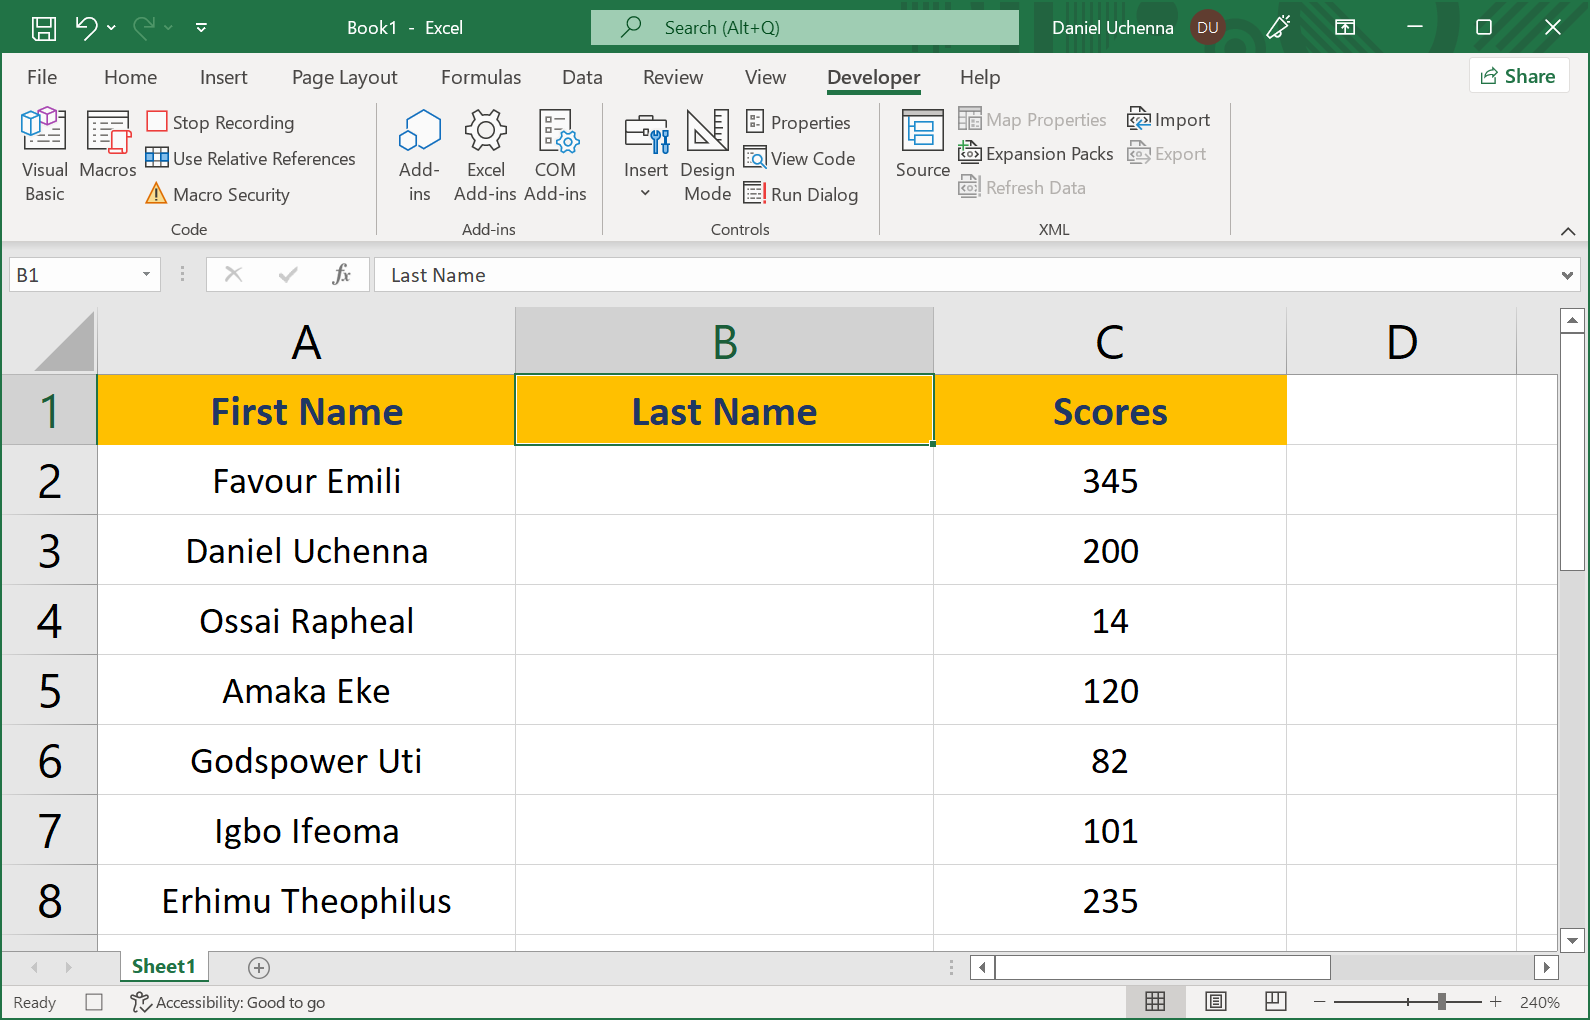Image resolution: width=1590 pixels, height=1020 pixels.
Task: Click the View Code icon
Action: [755, 158]
